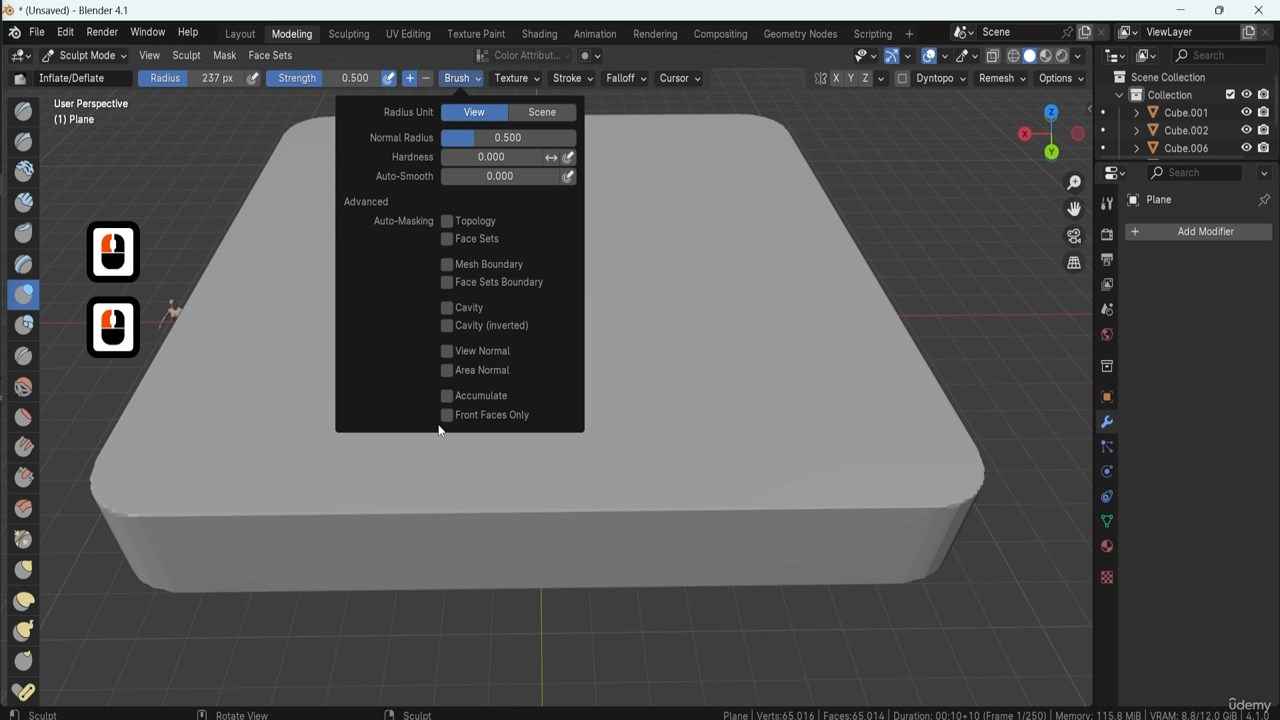Screen dimensions: 1280x720
Task: Select the Scrape brush tool
Action: pyautogui.click(x=24, y=477)
